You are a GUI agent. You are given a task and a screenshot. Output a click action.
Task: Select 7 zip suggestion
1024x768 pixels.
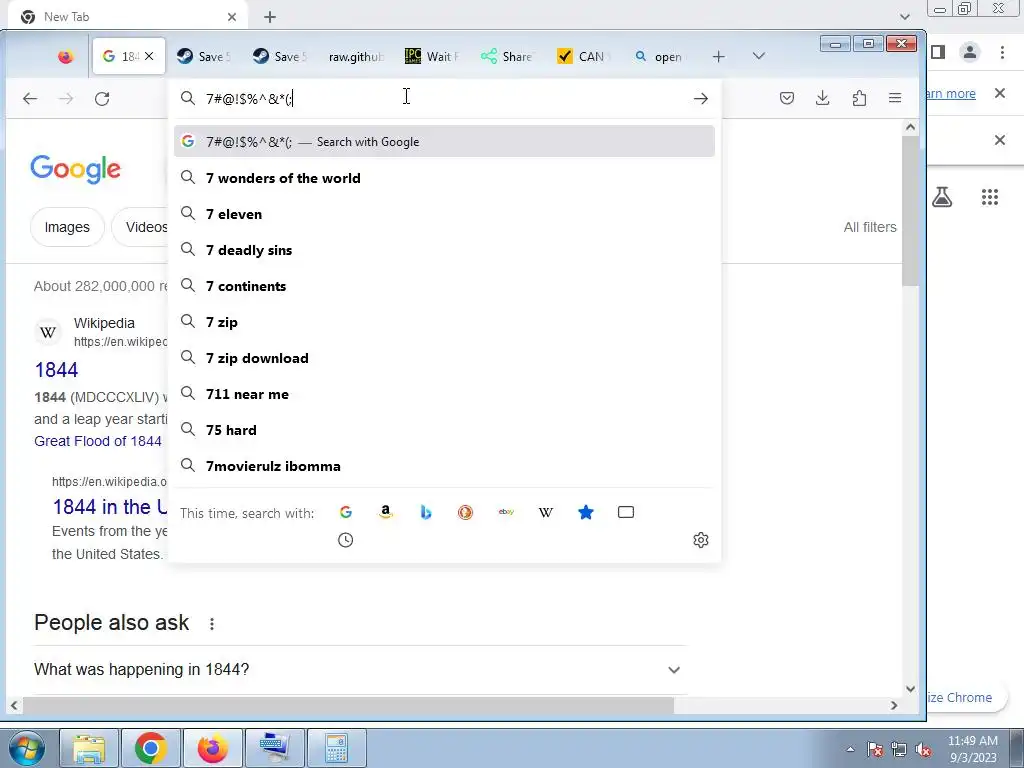(444, 321)
